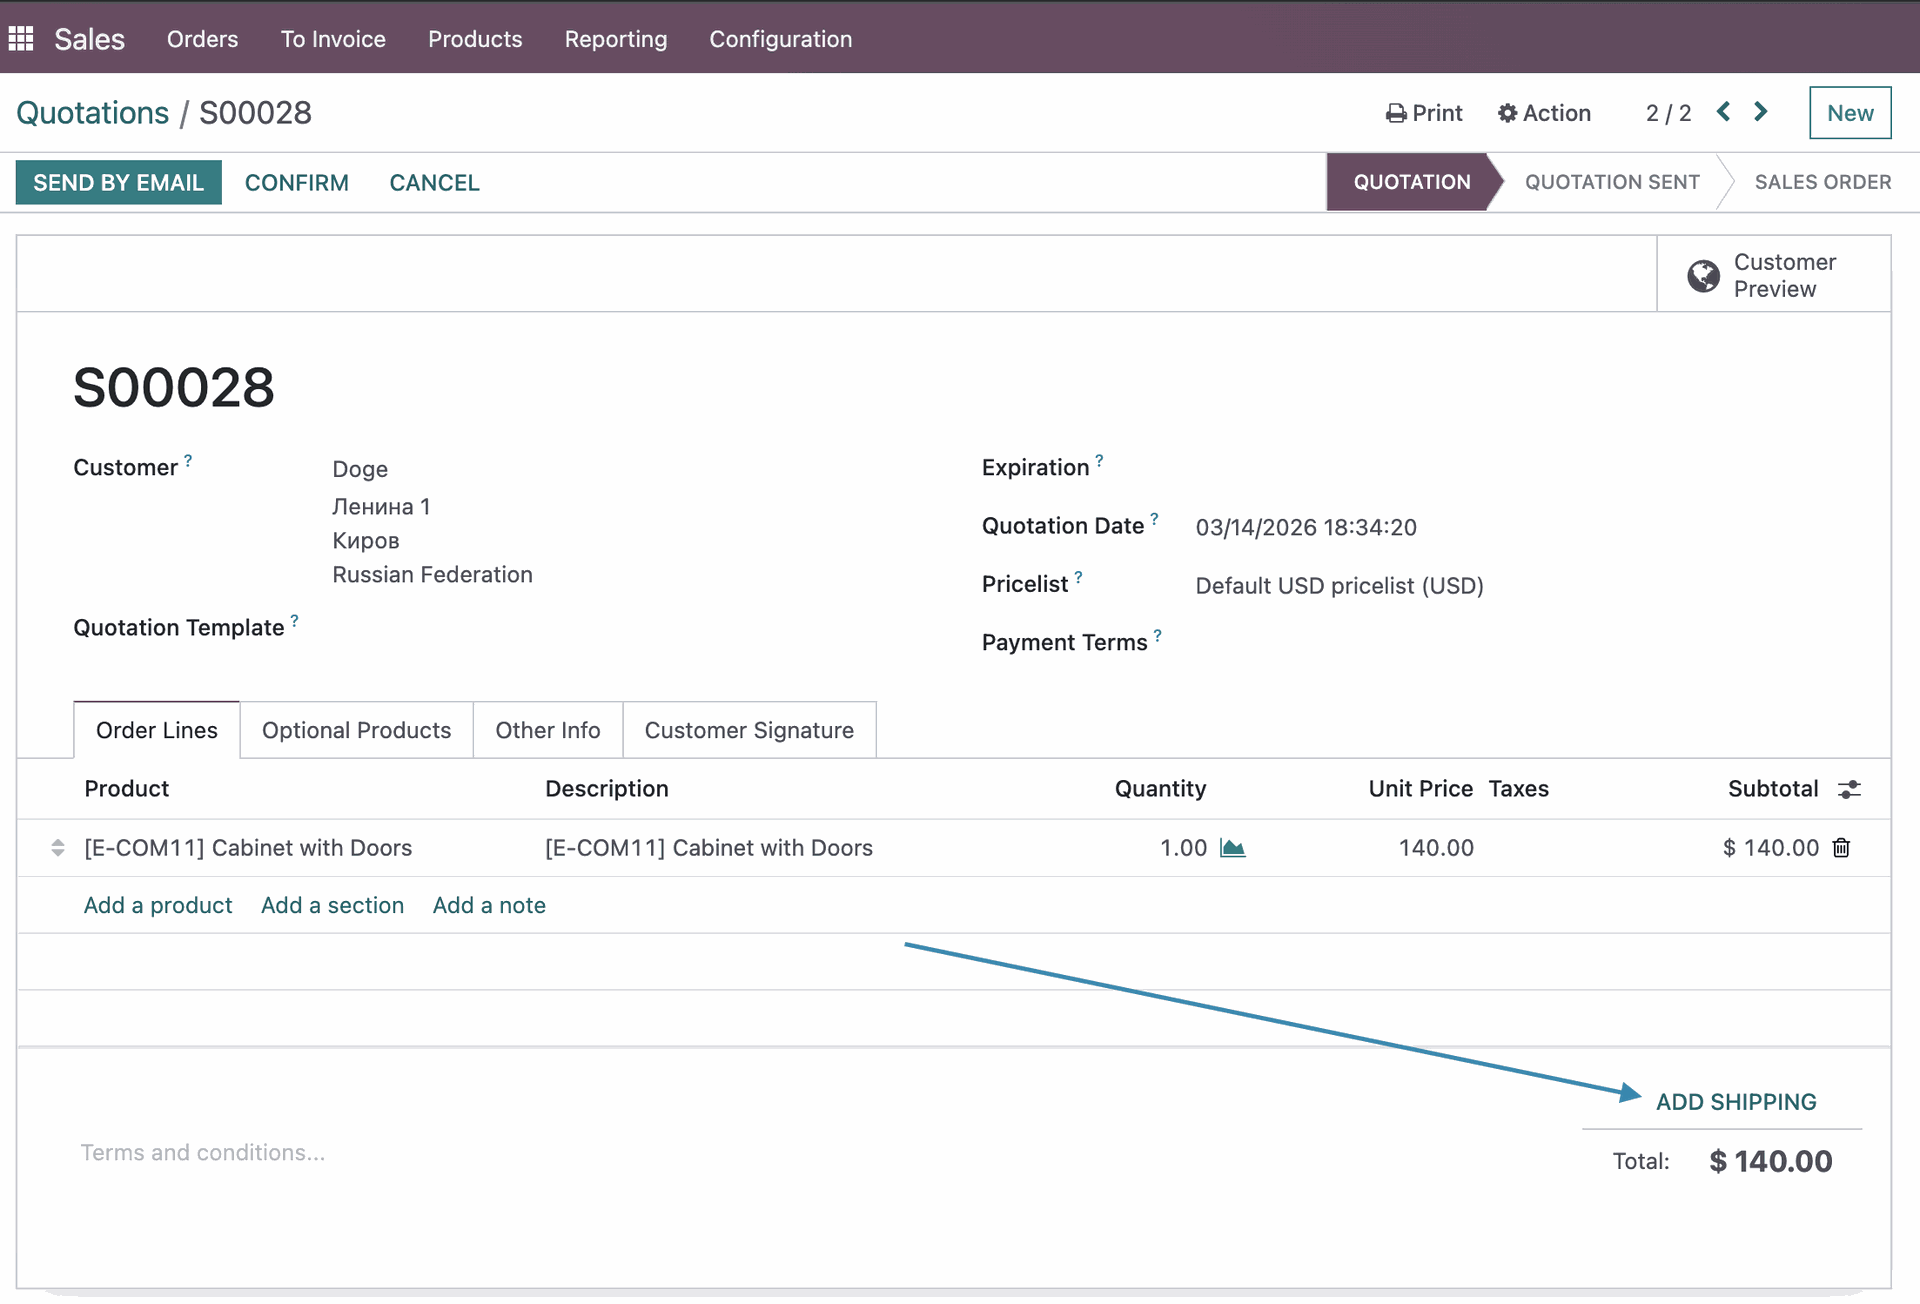
Task: Switch to the Other Info tab
Action: (x=547, y=730)
